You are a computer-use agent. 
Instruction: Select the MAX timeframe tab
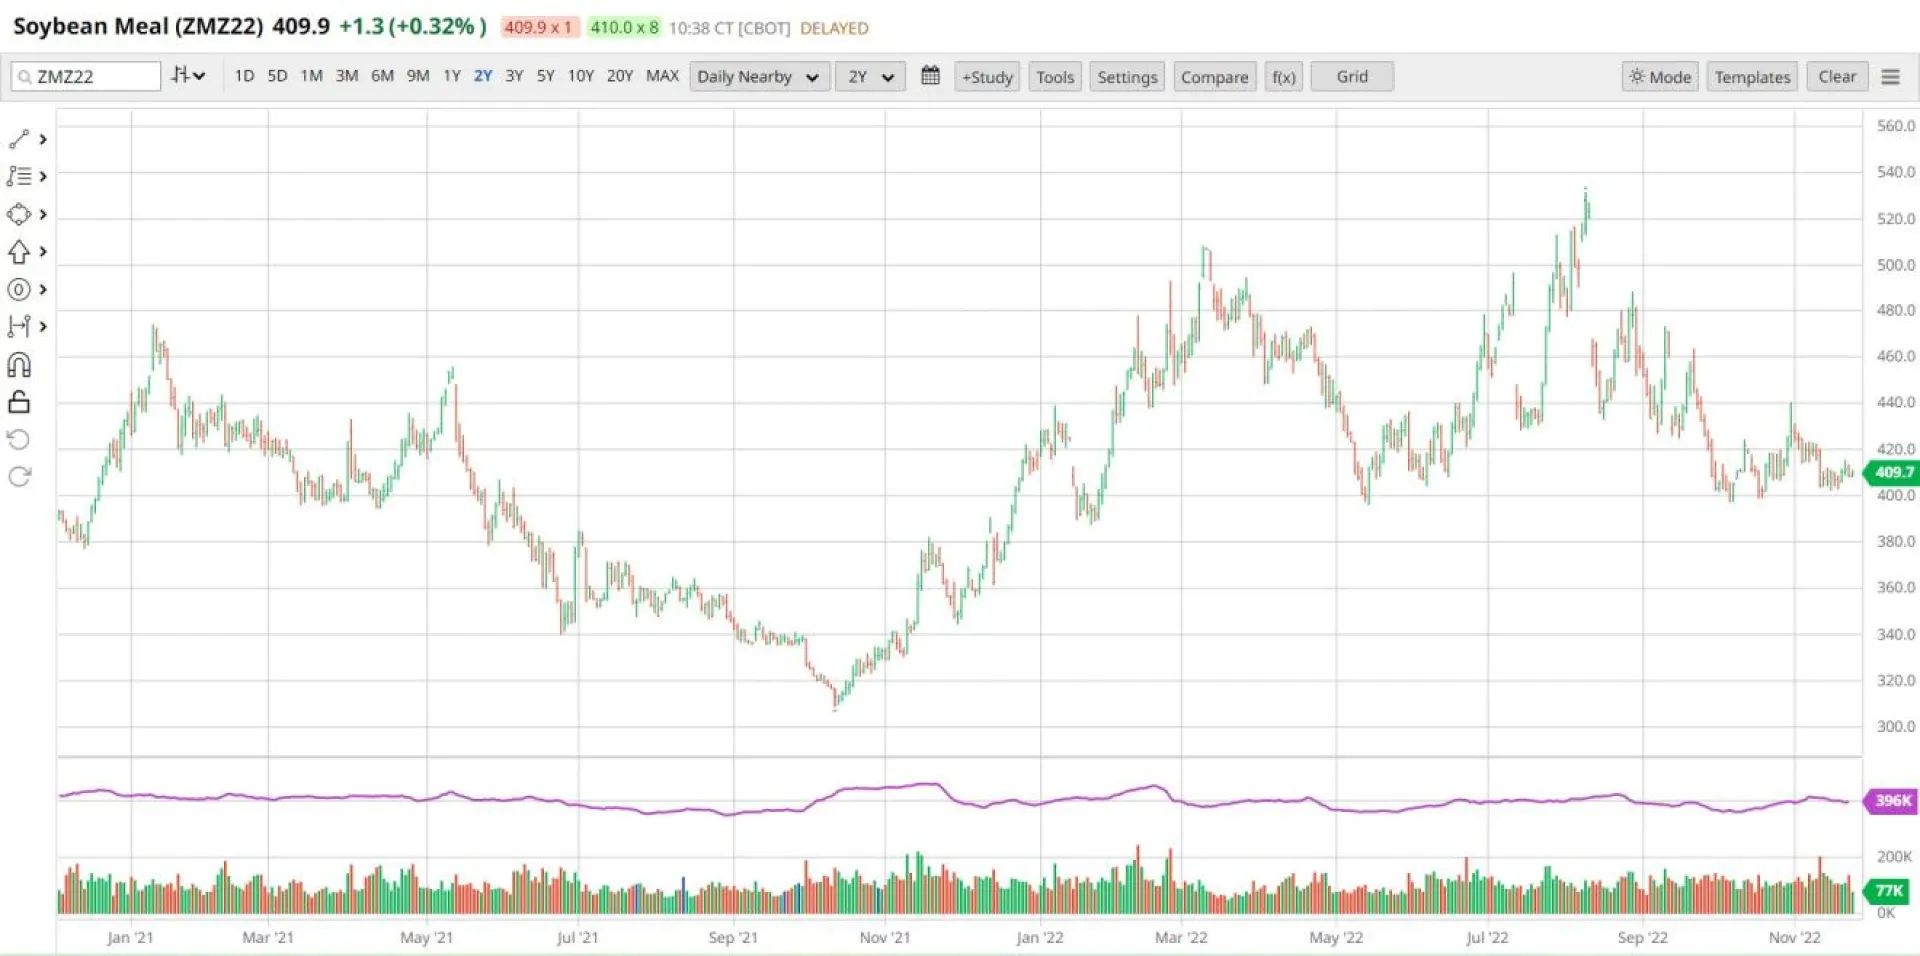point(662,75)
